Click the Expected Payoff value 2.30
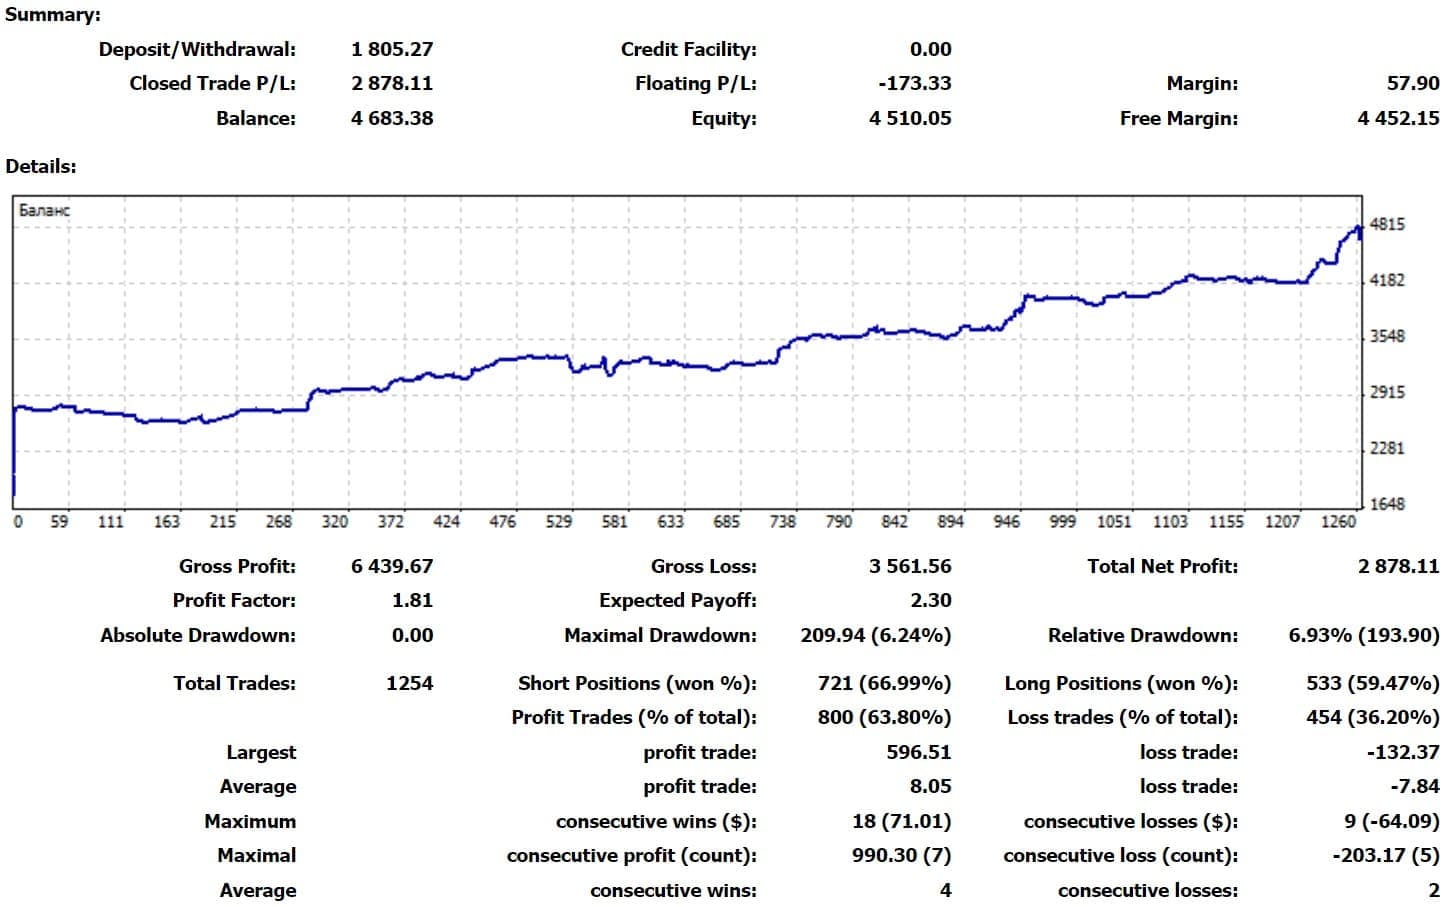1452x907 pixels. pos(931,600)
